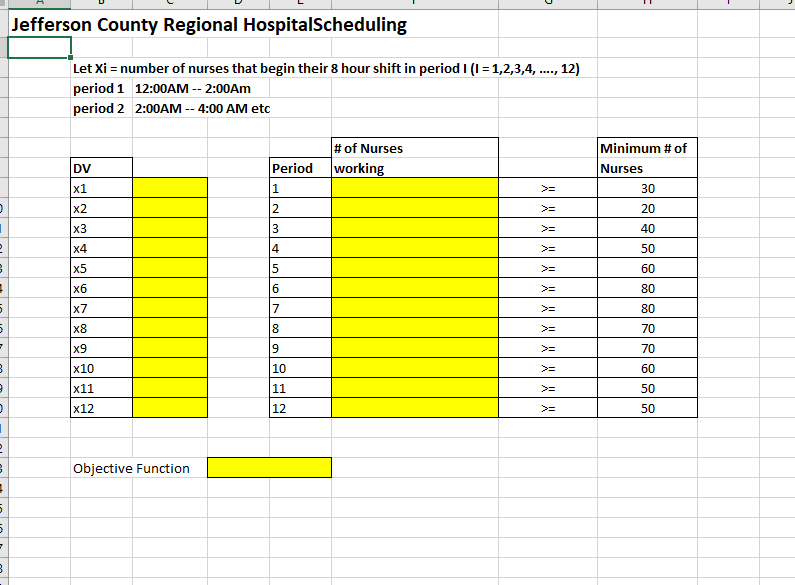
Task: Click the "# of Nurses working" header cell
Action: coord(415,158)
